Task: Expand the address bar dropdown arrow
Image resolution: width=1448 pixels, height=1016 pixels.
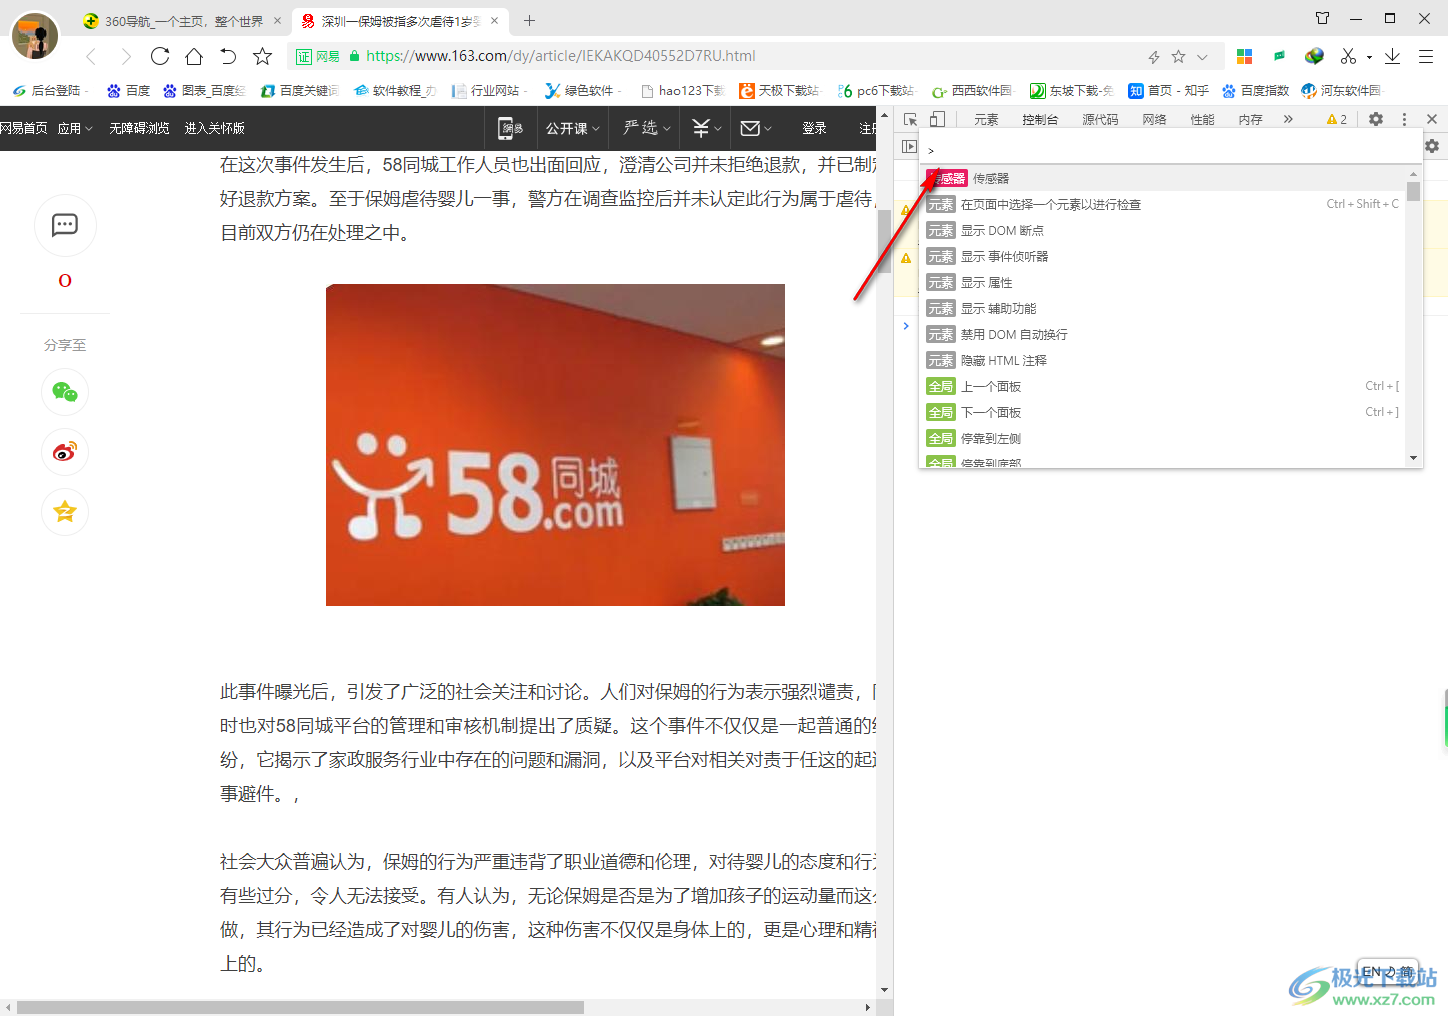Action: [1202, 57]
